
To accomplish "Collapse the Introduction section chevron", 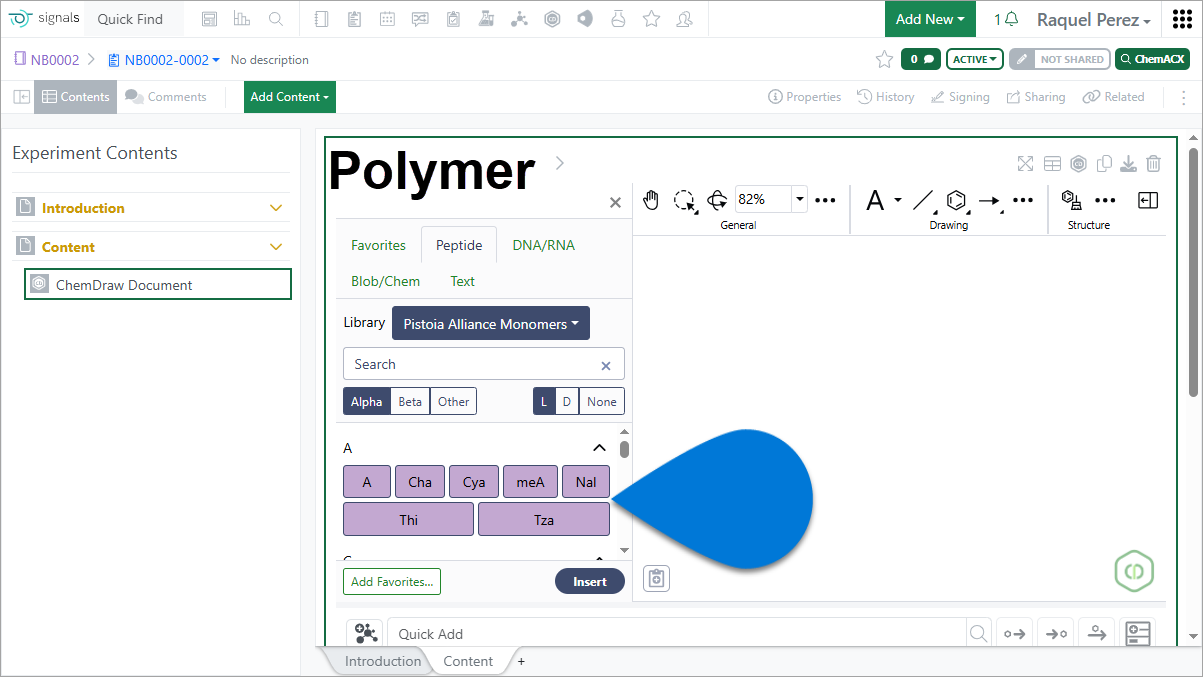I will [x=277, y=208].
